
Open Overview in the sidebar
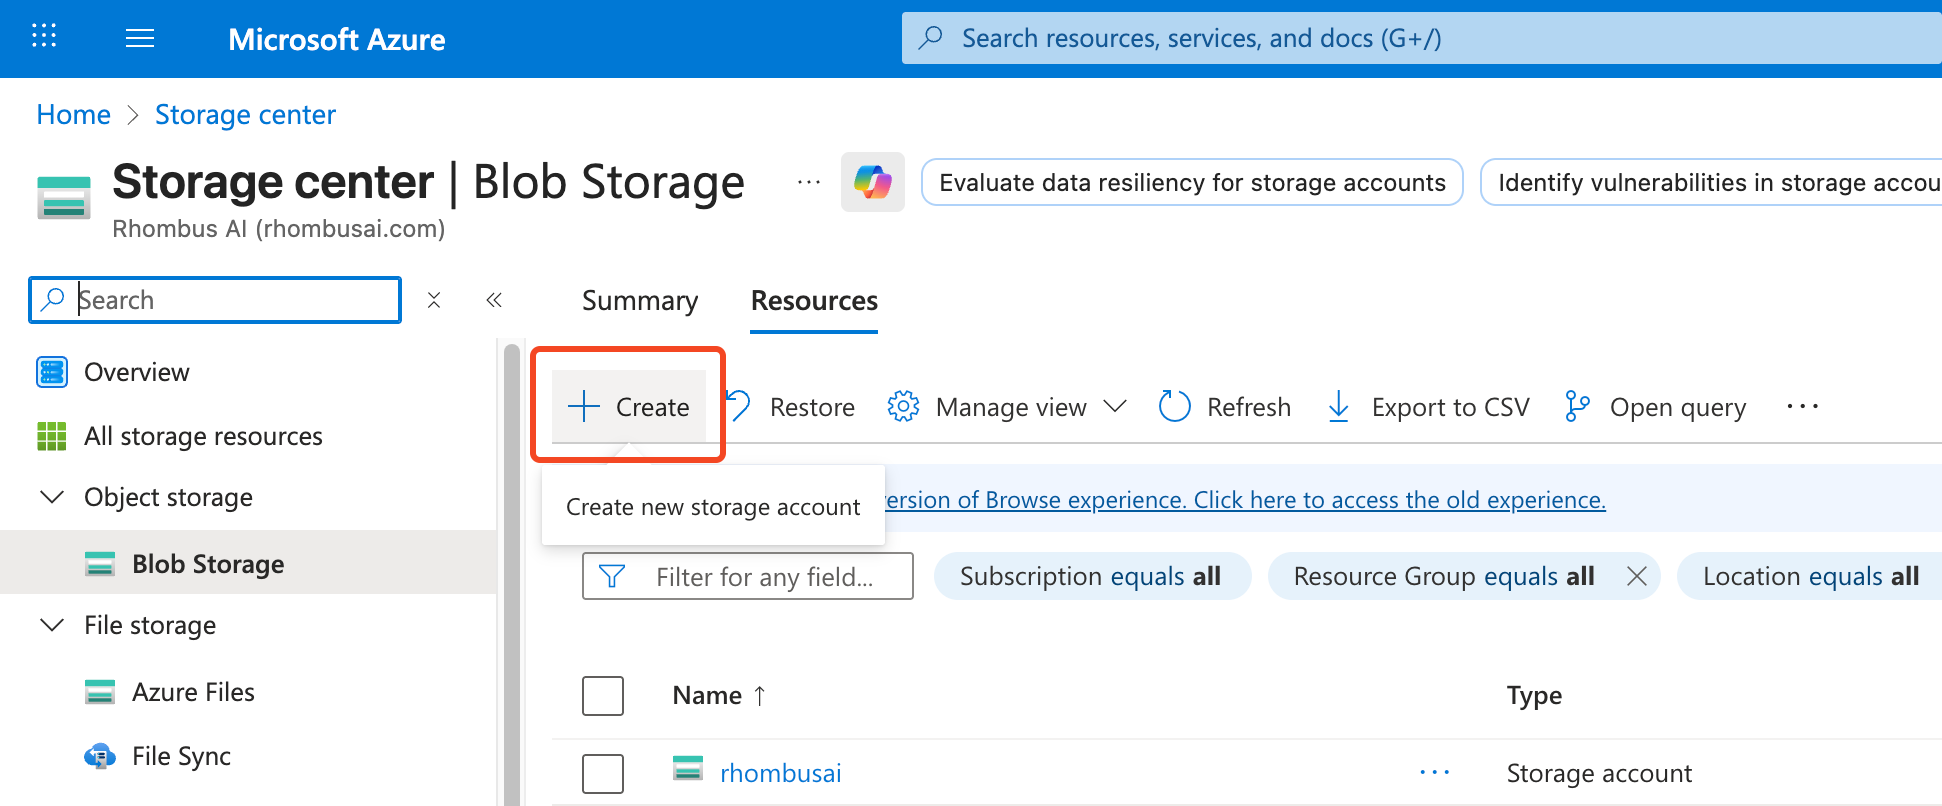coord(136,372)
